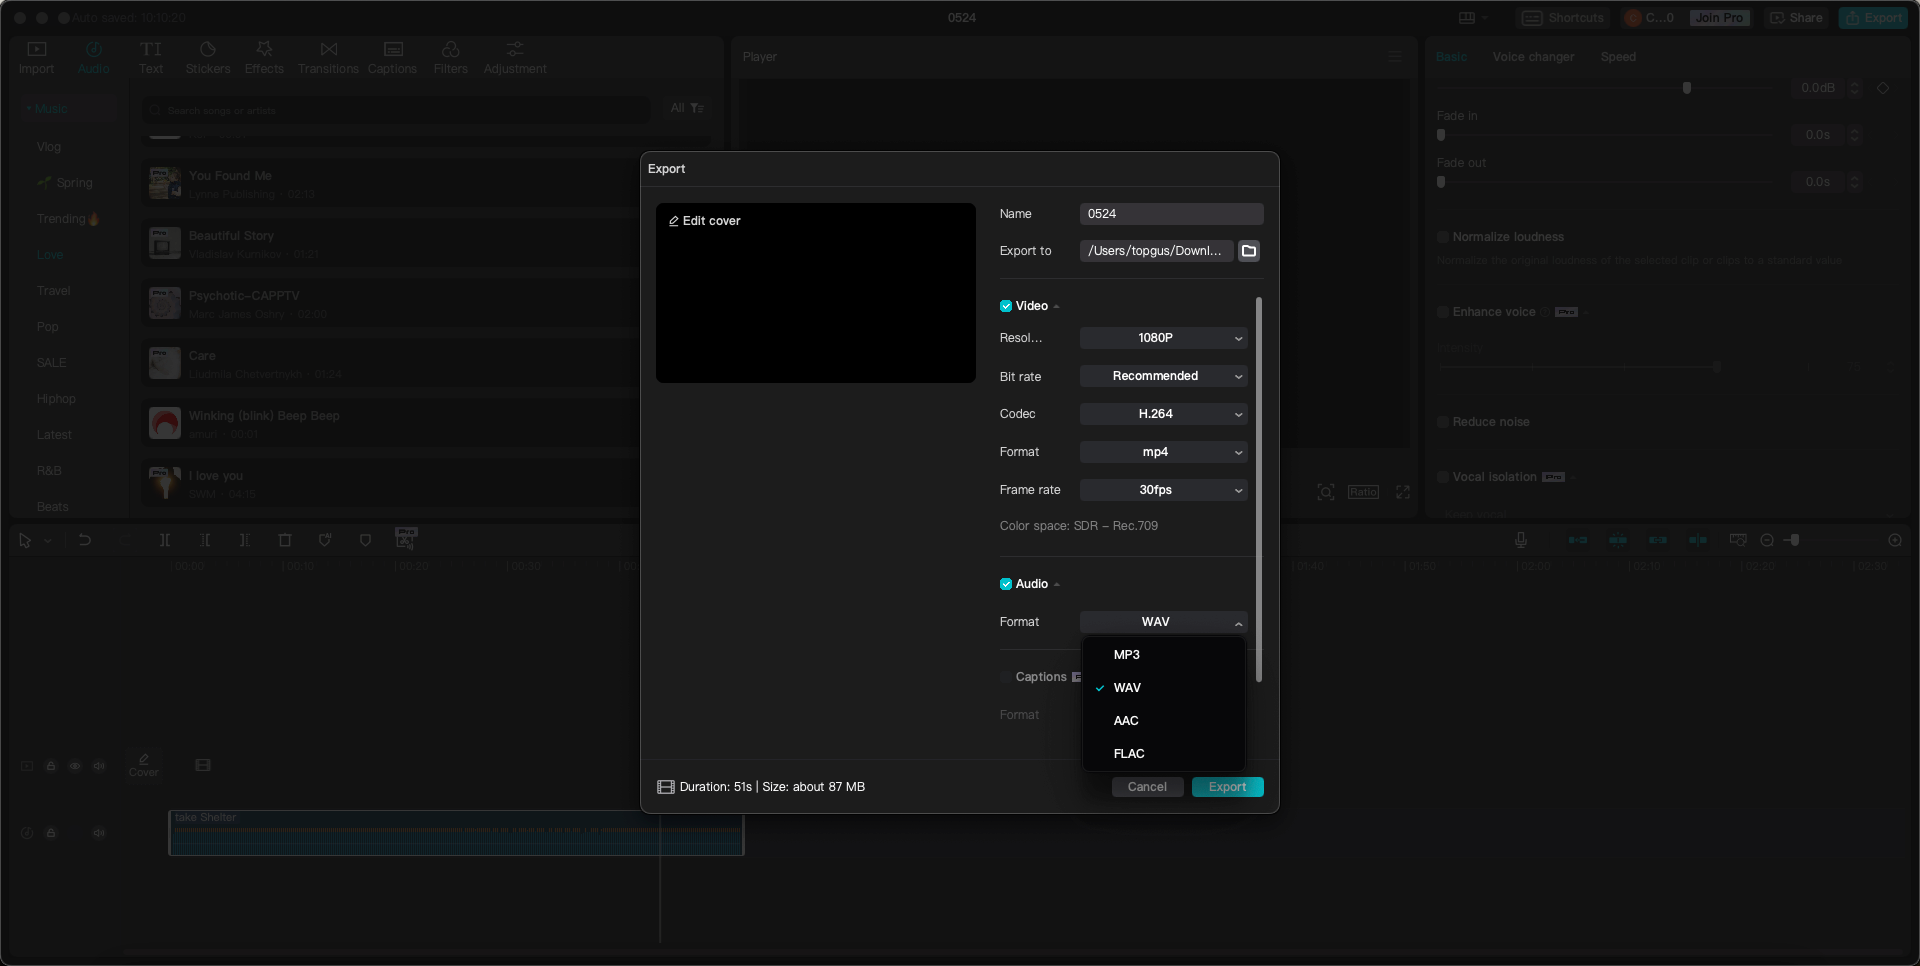Image resolution: width=1920 pixels, height=966 pixels.
Task: Undo the last edit action
Action: pos(85,540)
